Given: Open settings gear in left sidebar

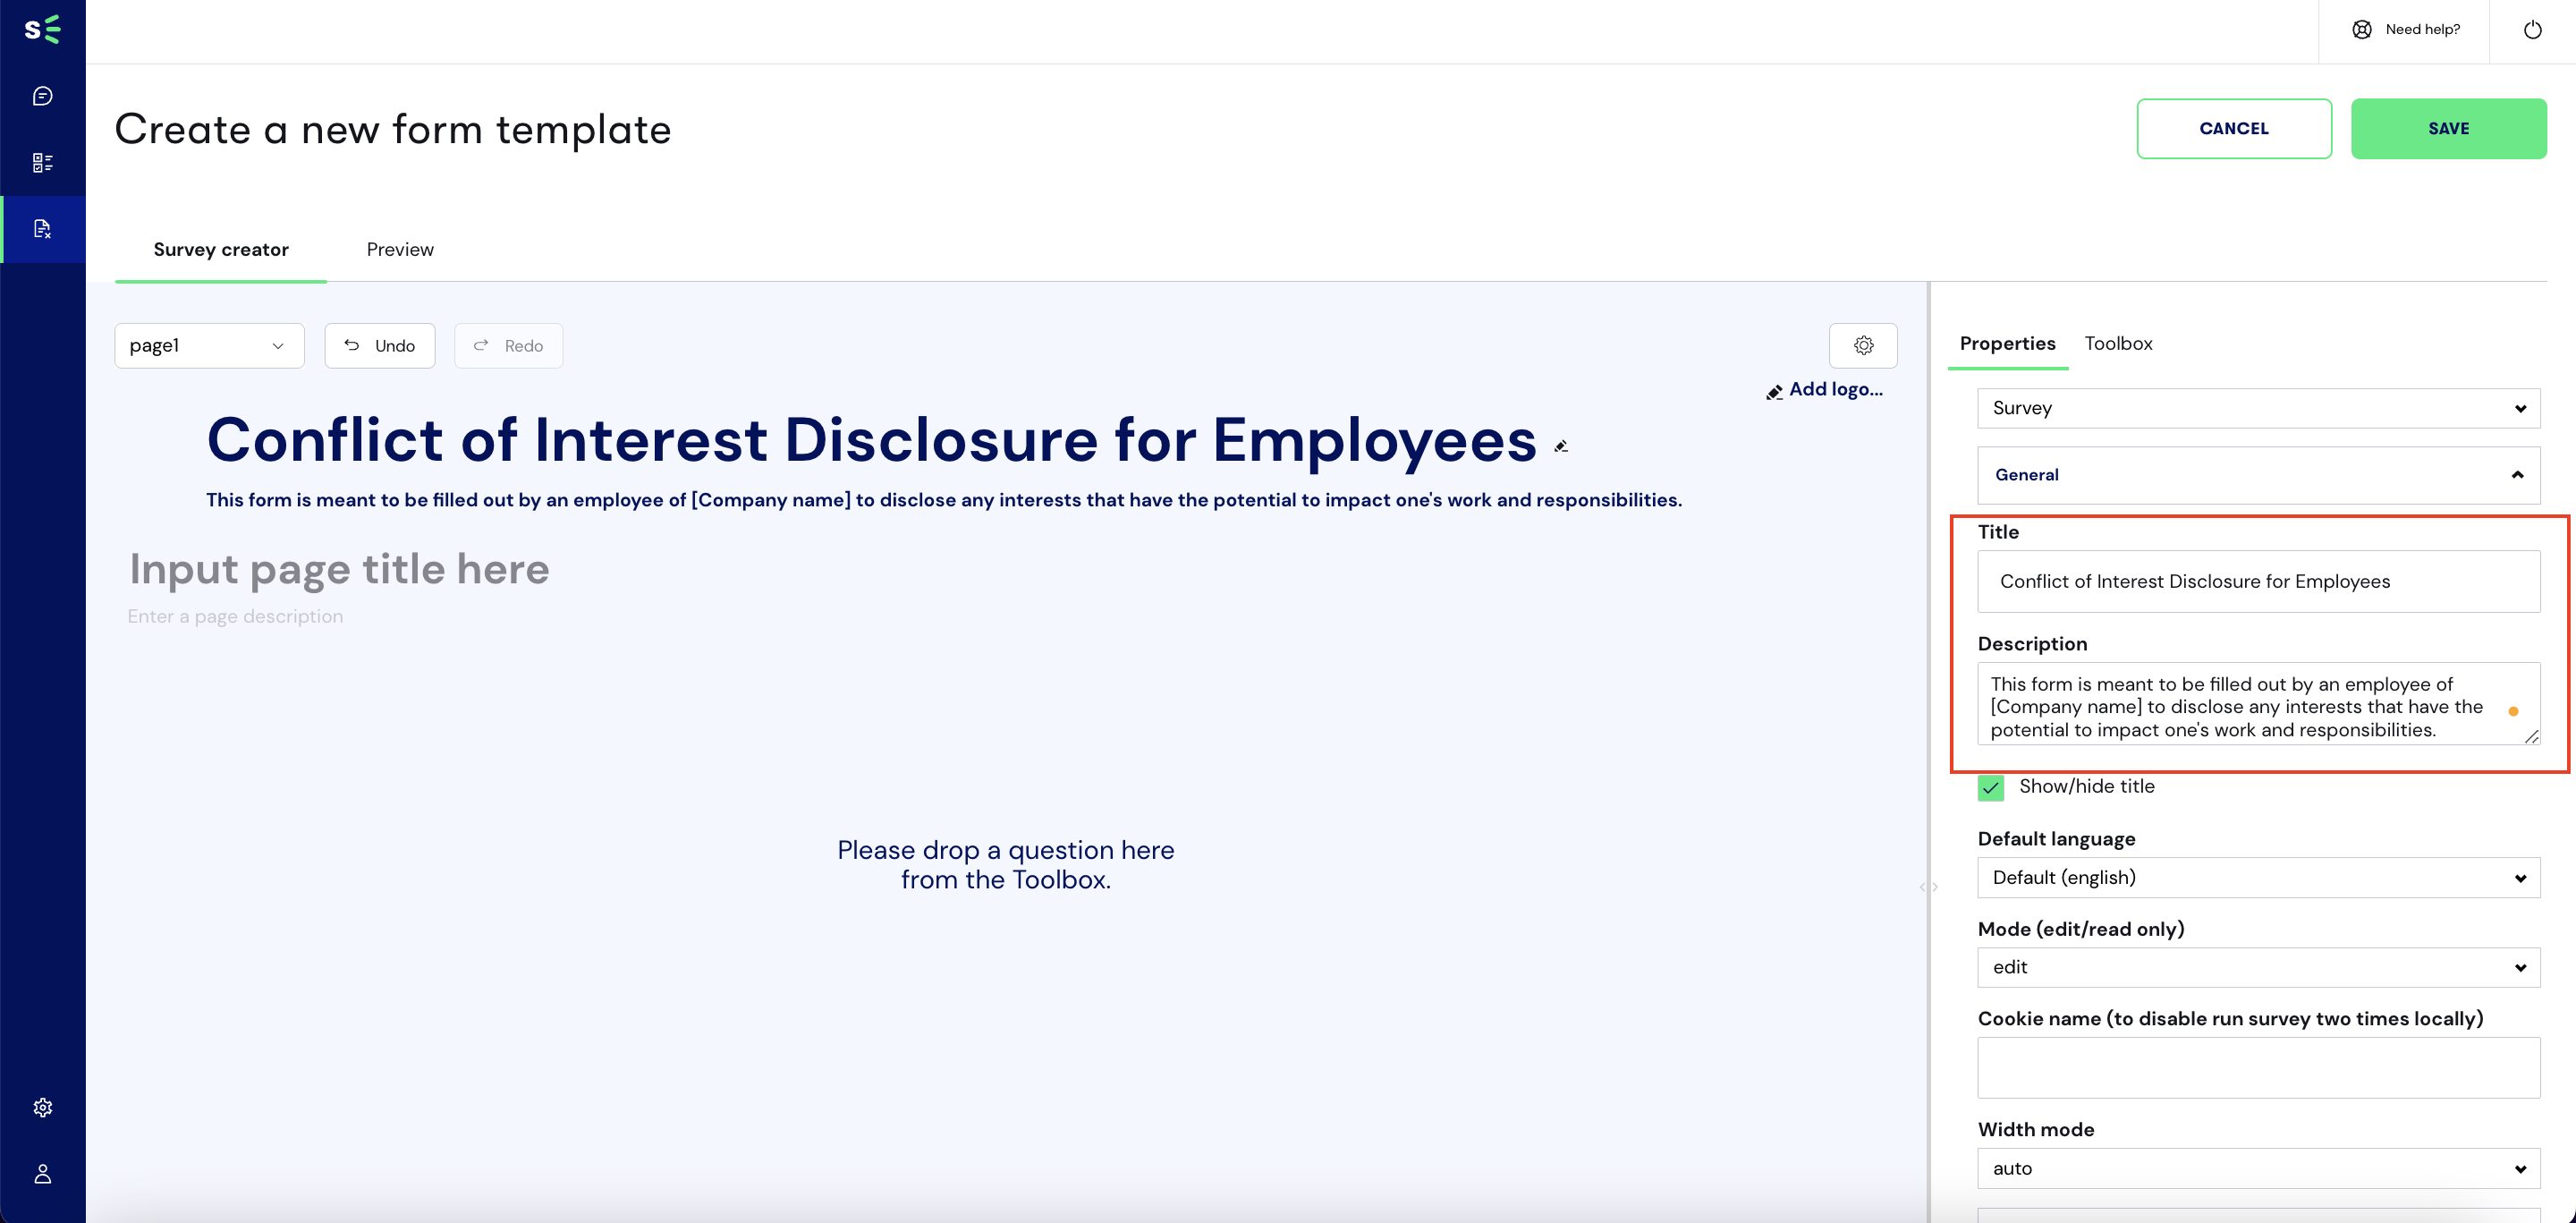Looking at the screenshot, I should pyautogui.click(x=42, y=1107).
